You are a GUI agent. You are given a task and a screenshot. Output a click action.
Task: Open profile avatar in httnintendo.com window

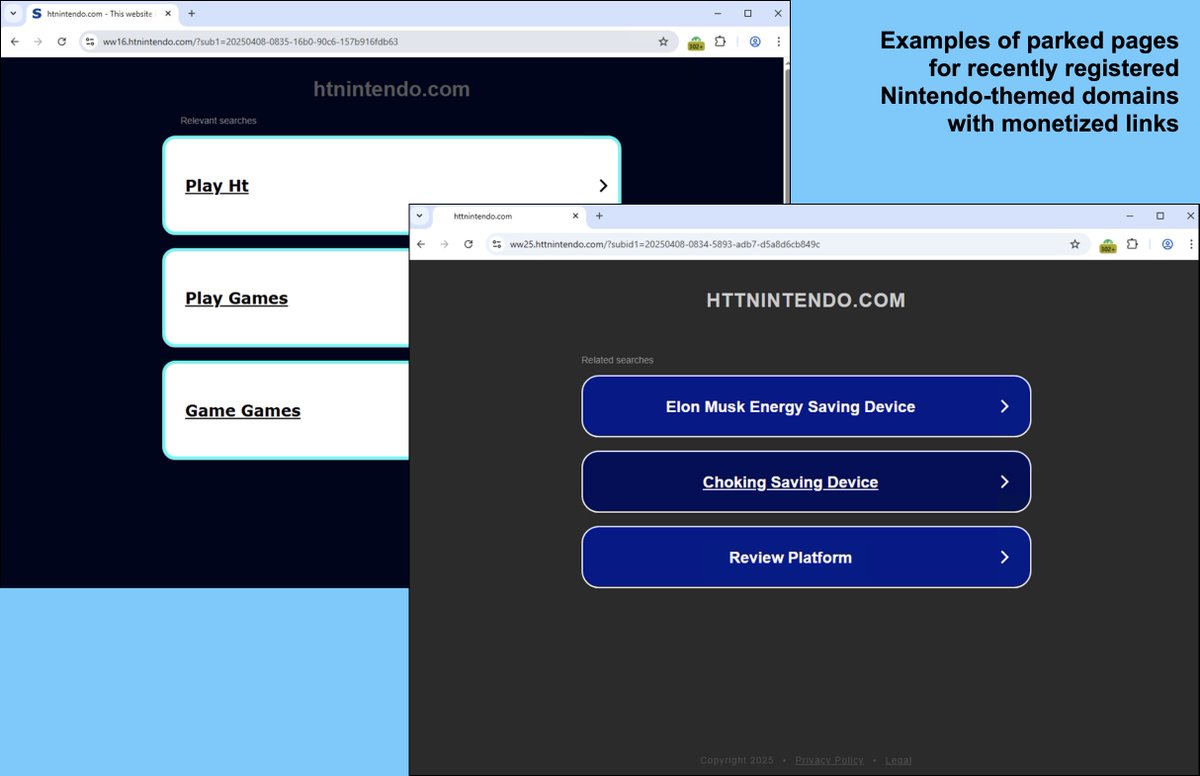tap(1167, 244)
